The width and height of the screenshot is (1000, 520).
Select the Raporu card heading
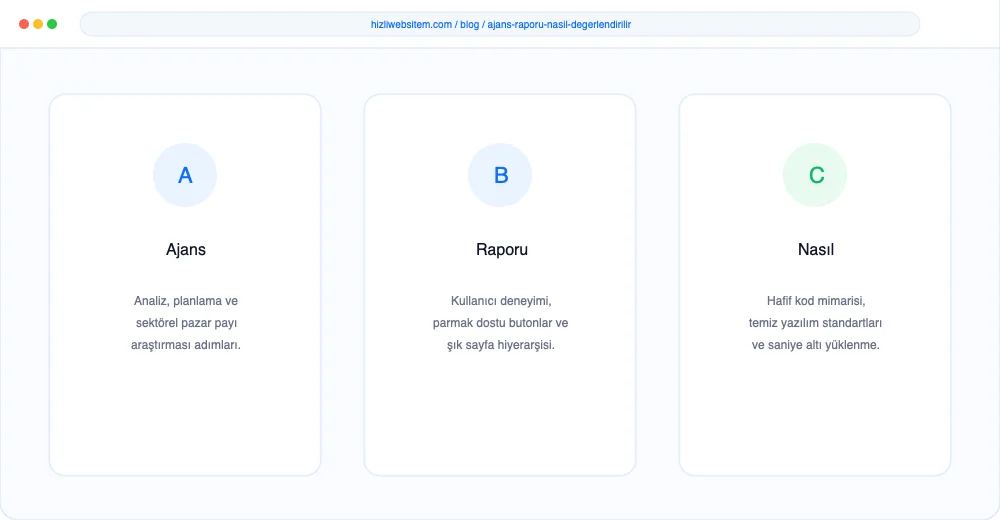coord(502,249)
